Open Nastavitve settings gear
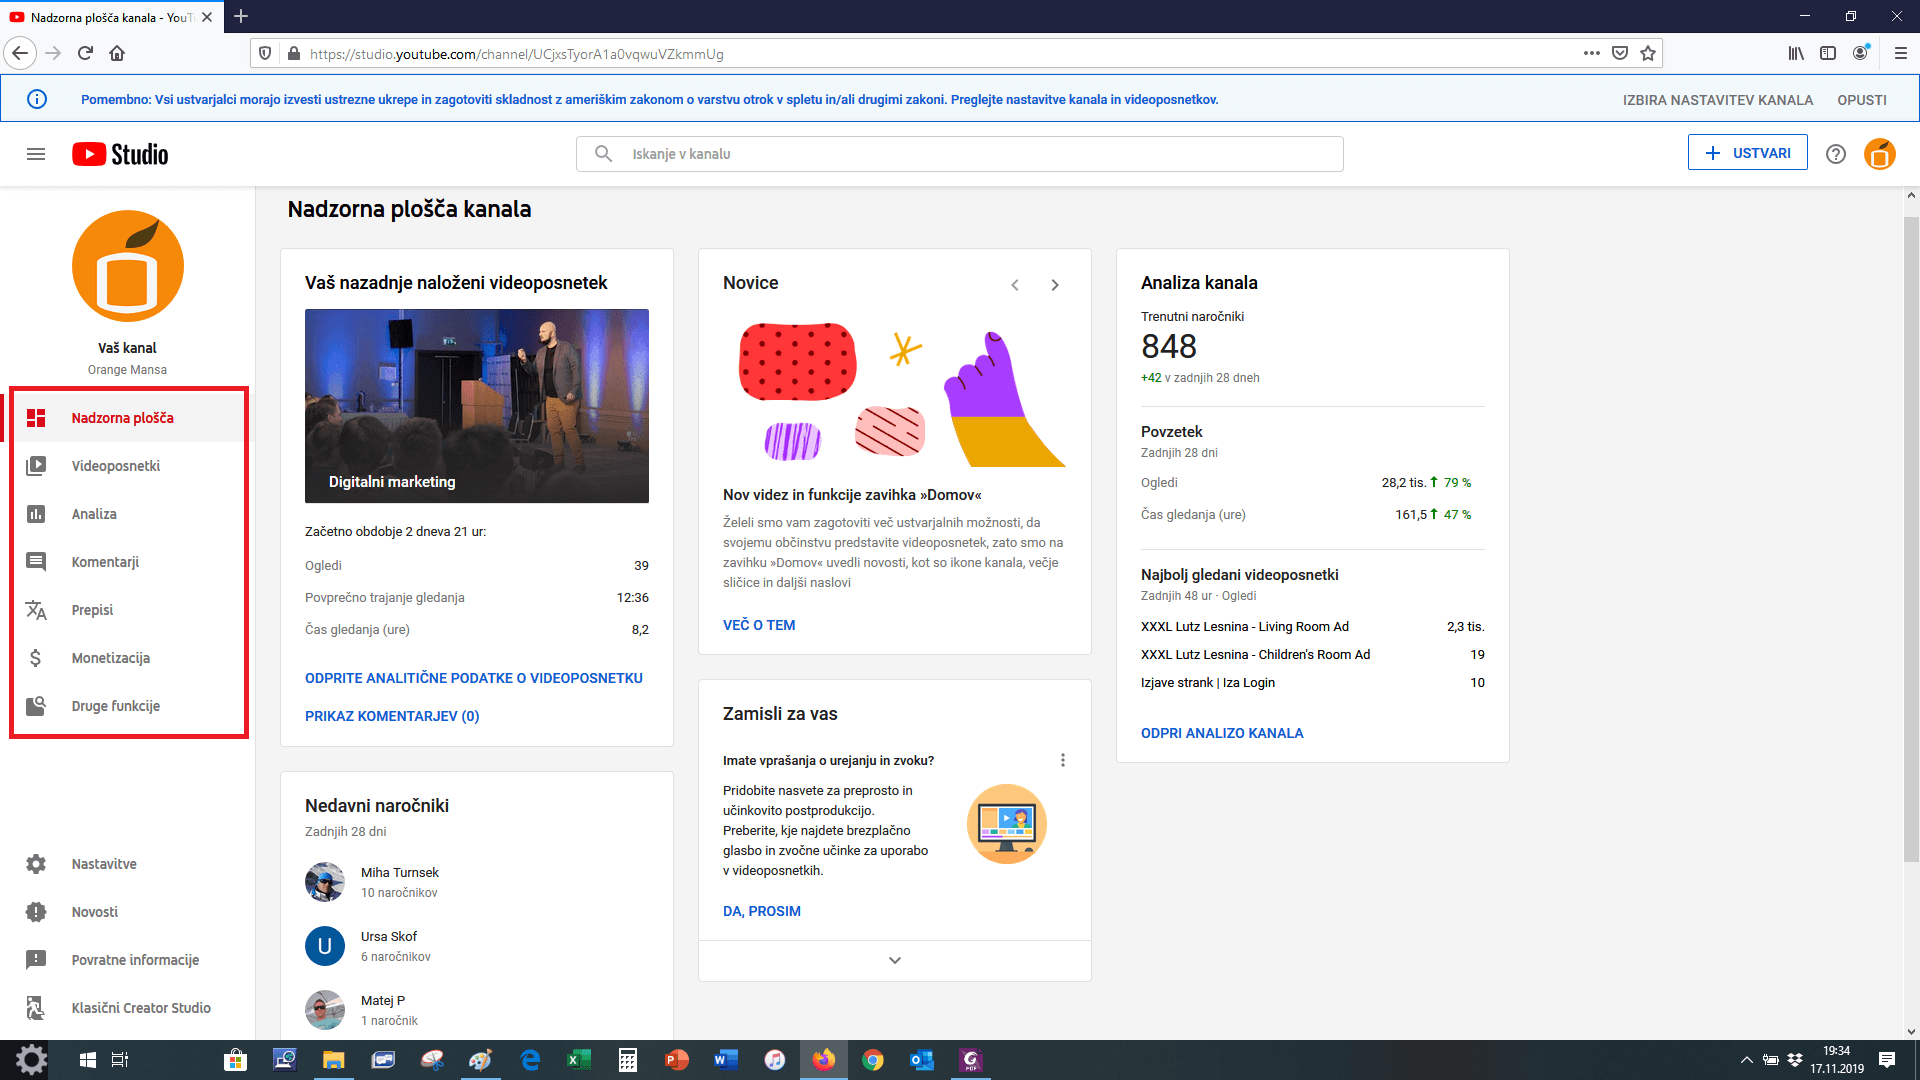 pos(36,864)
